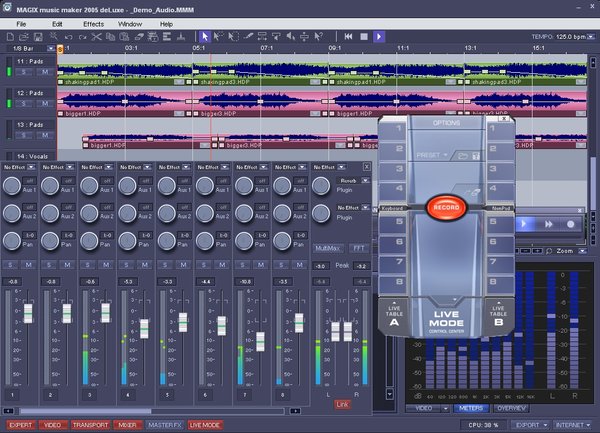Toggle the MASTER FX button

165,425
